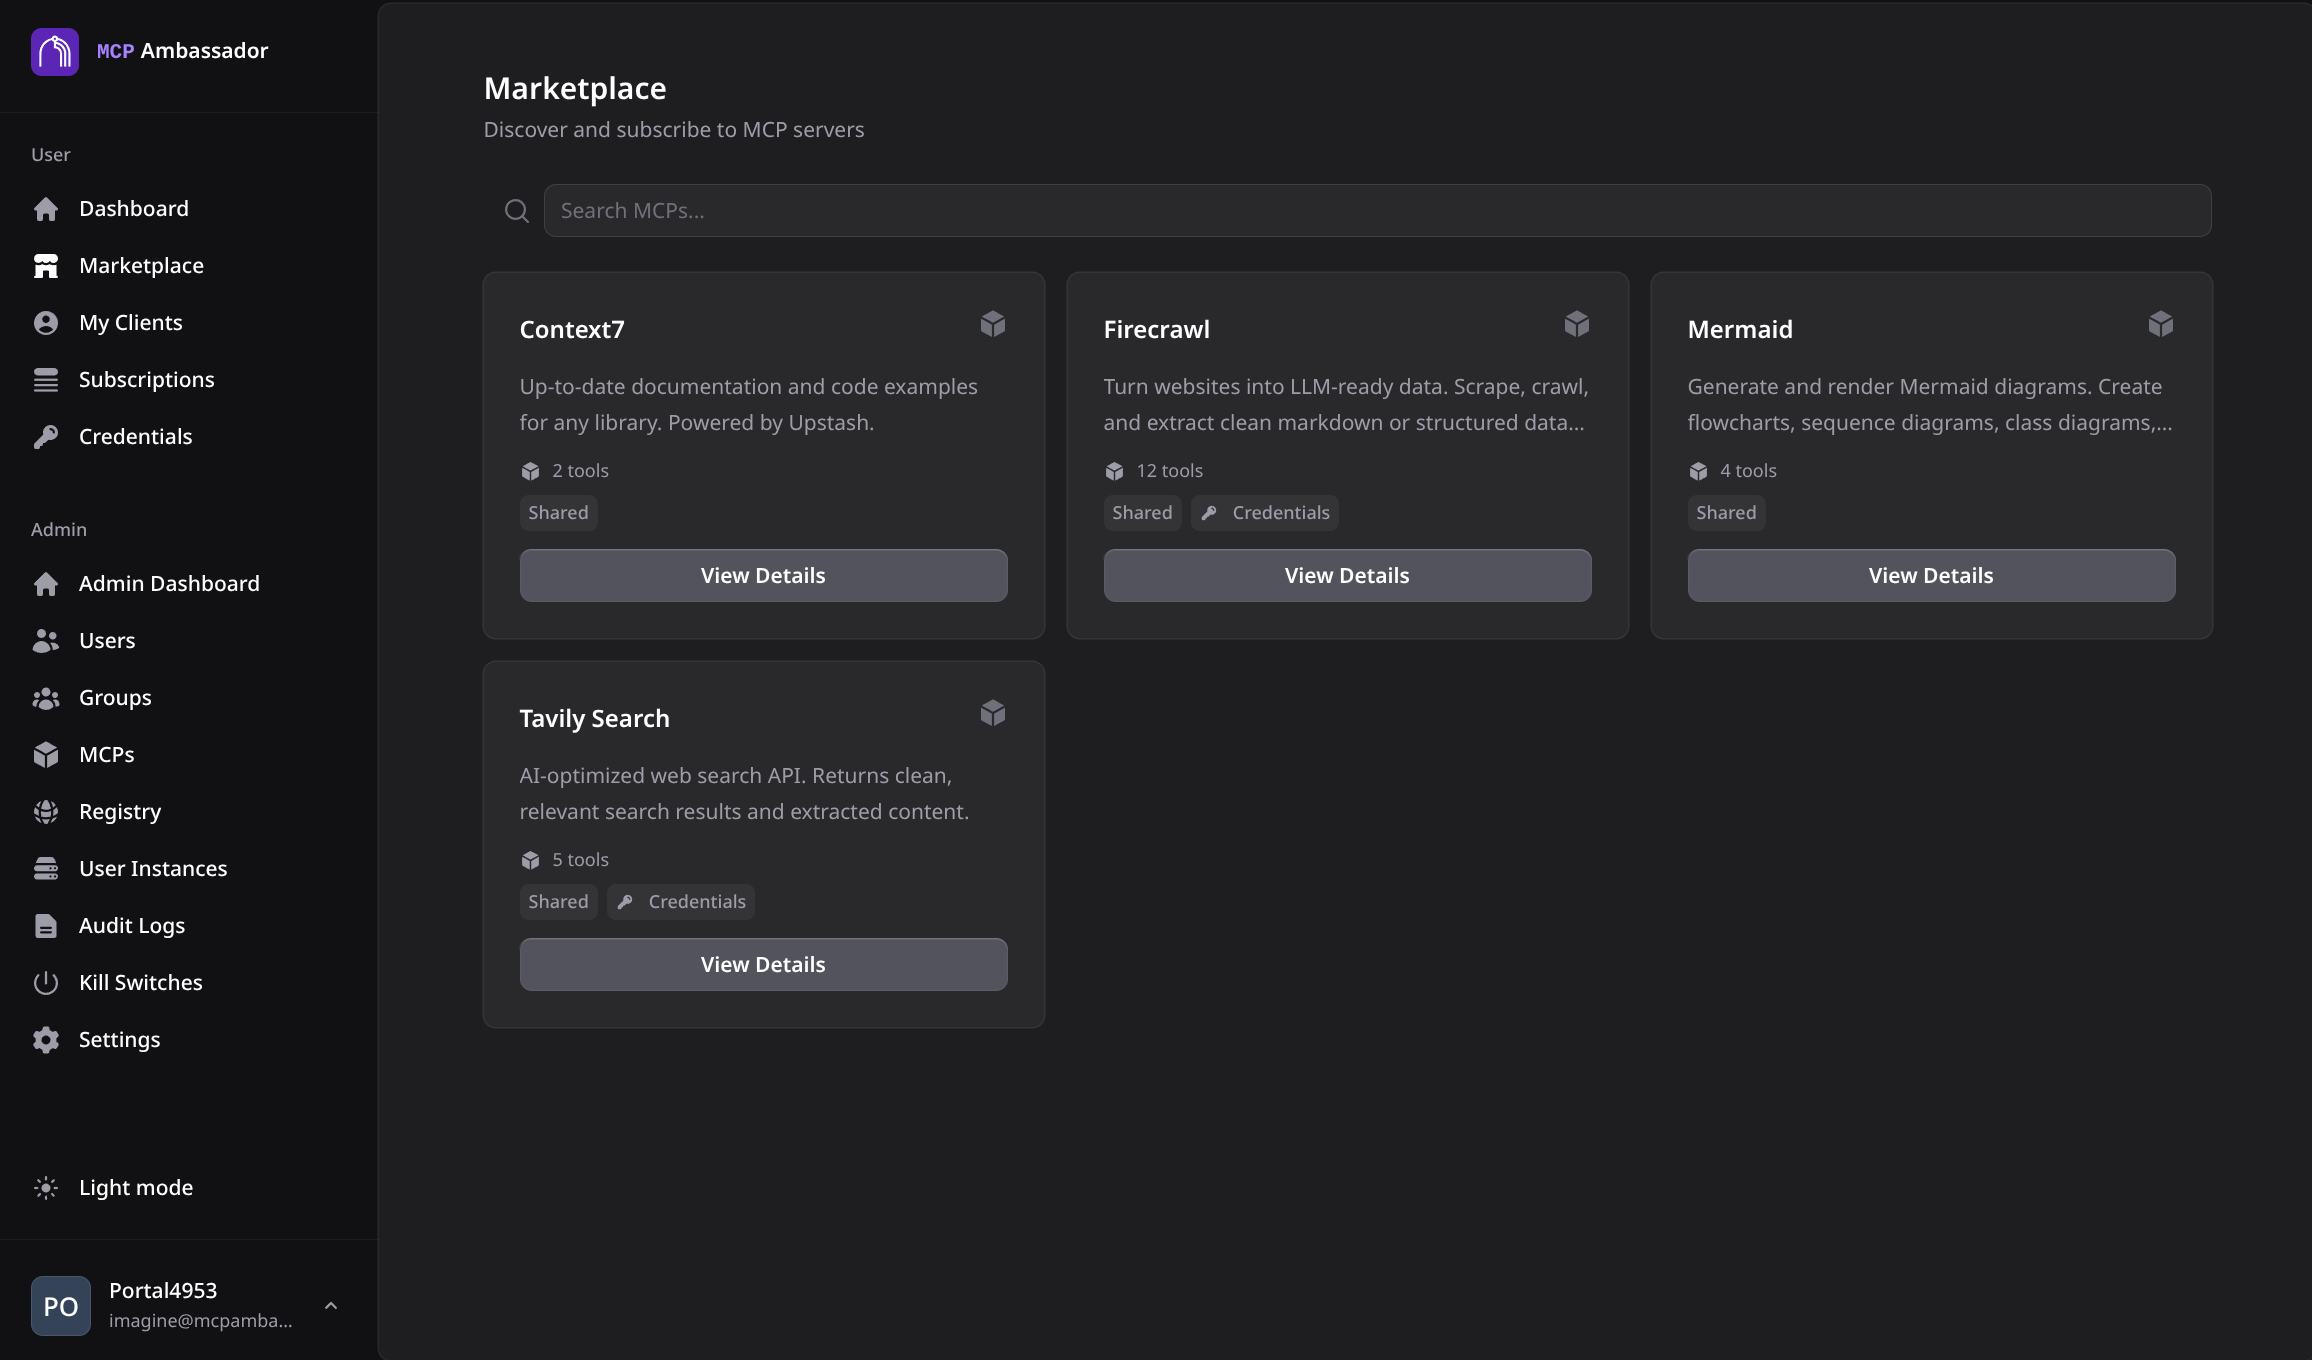Viewport: 2312px width, 1360px height.
Task: Click the cube icon on Firecrawl card
Action: click(x=1576, y=324)
